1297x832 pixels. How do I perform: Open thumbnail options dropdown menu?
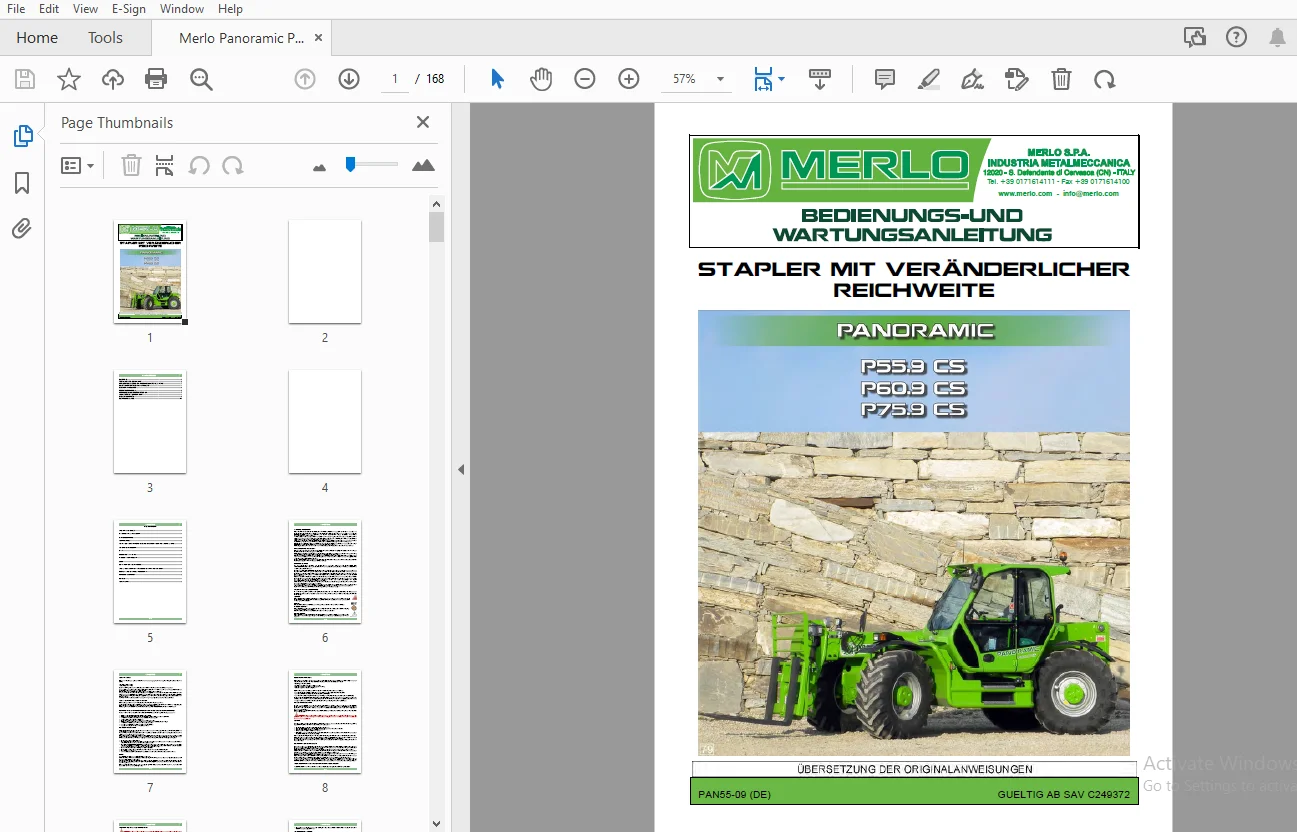tap(77, 165)
